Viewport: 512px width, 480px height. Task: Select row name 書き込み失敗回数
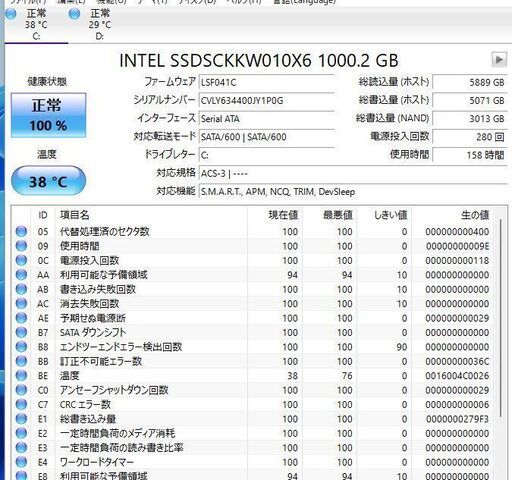98,289
